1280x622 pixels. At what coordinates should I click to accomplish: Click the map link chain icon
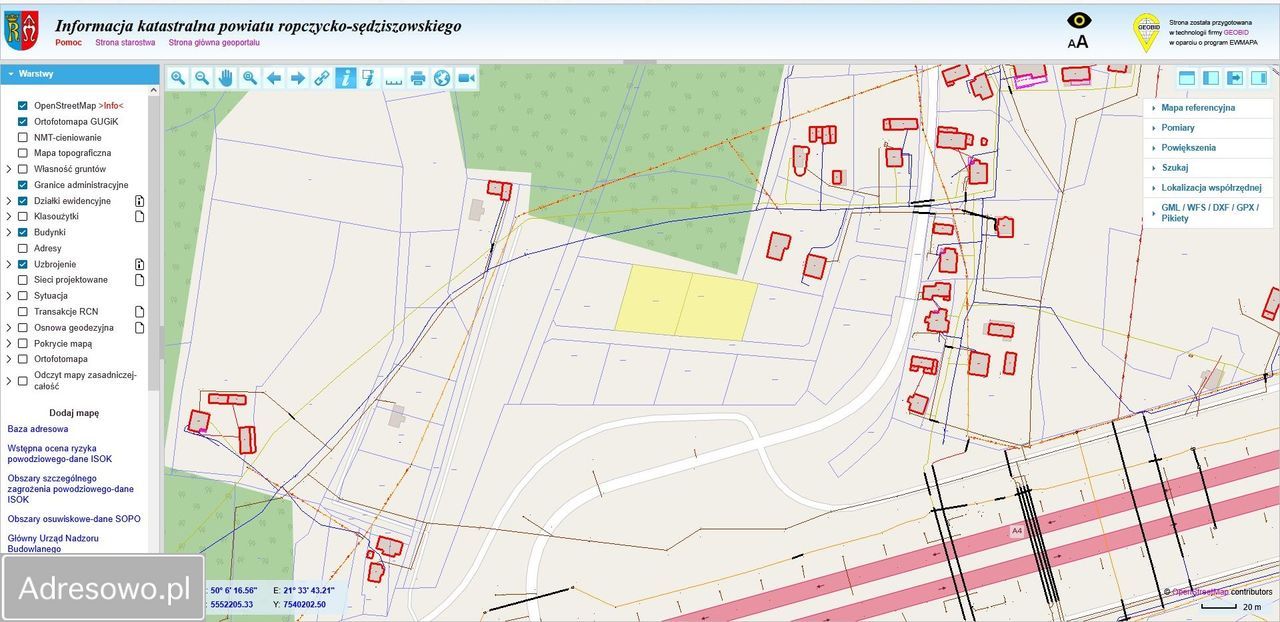point(322,78)
